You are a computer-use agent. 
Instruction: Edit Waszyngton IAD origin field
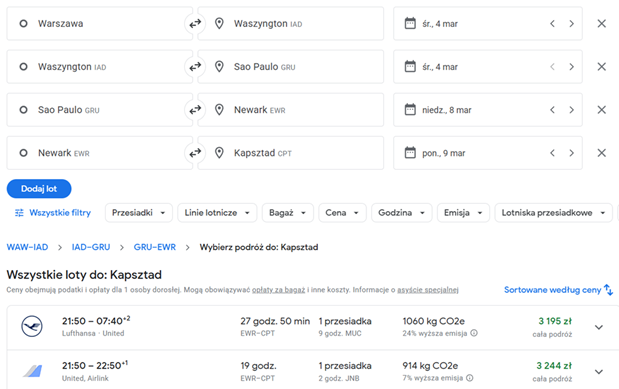click(99, 67)
